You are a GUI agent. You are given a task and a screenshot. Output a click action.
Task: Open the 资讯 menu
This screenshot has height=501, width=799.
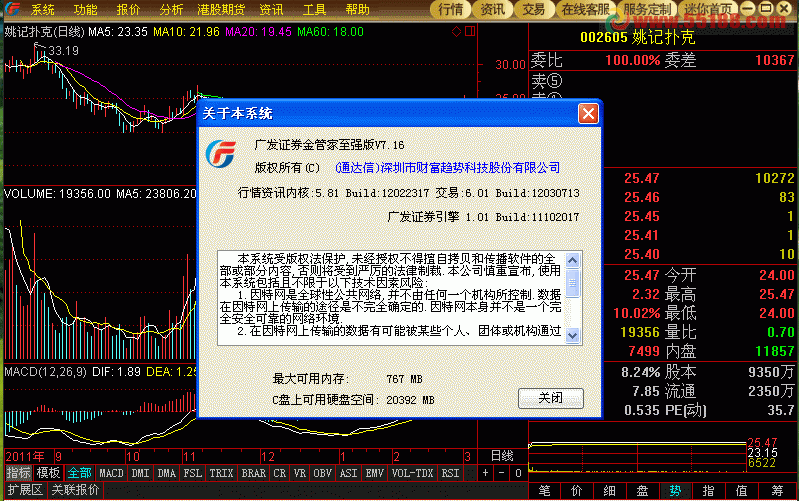point(271,9)
